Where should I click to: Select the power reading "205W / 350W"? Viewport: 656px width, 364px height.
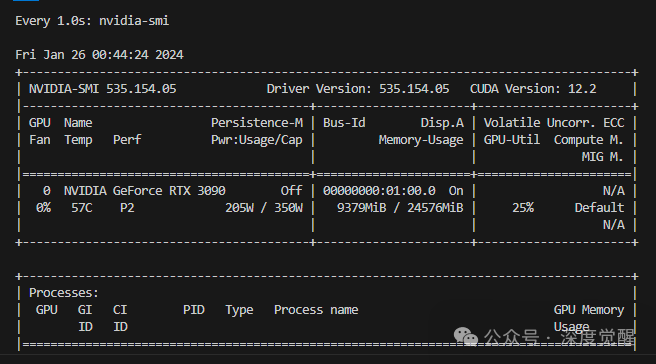[264, 208]
